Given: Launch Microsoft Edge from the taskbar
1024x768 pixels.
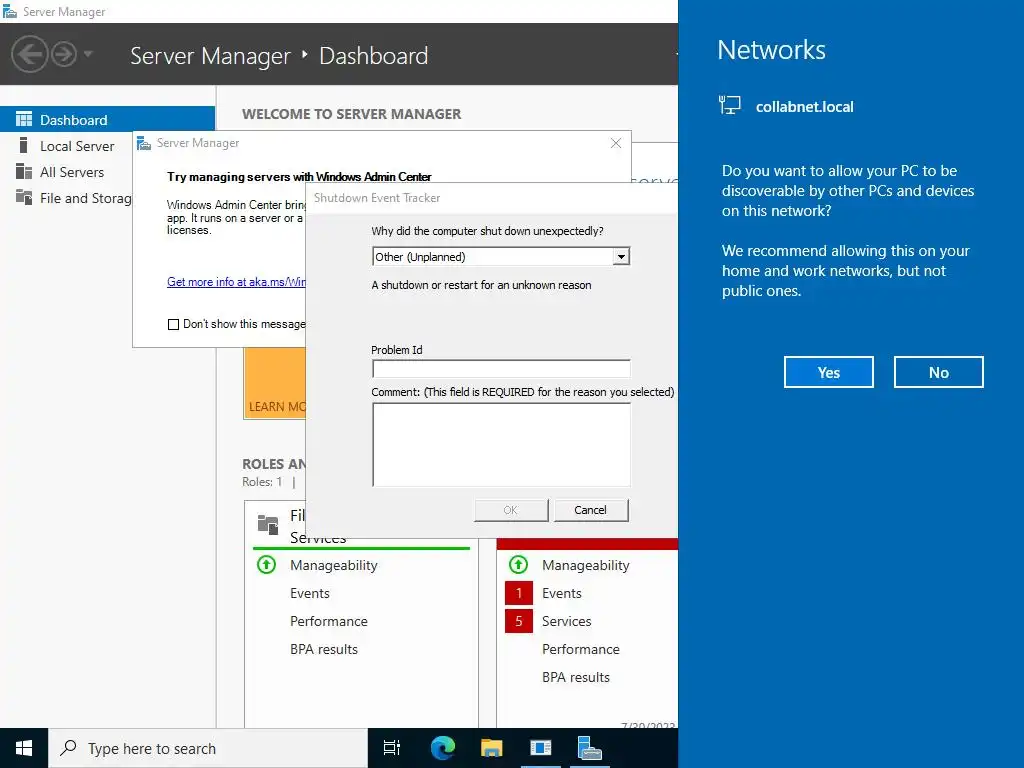Looking at the screenshot, I should [x=442, y=748].
